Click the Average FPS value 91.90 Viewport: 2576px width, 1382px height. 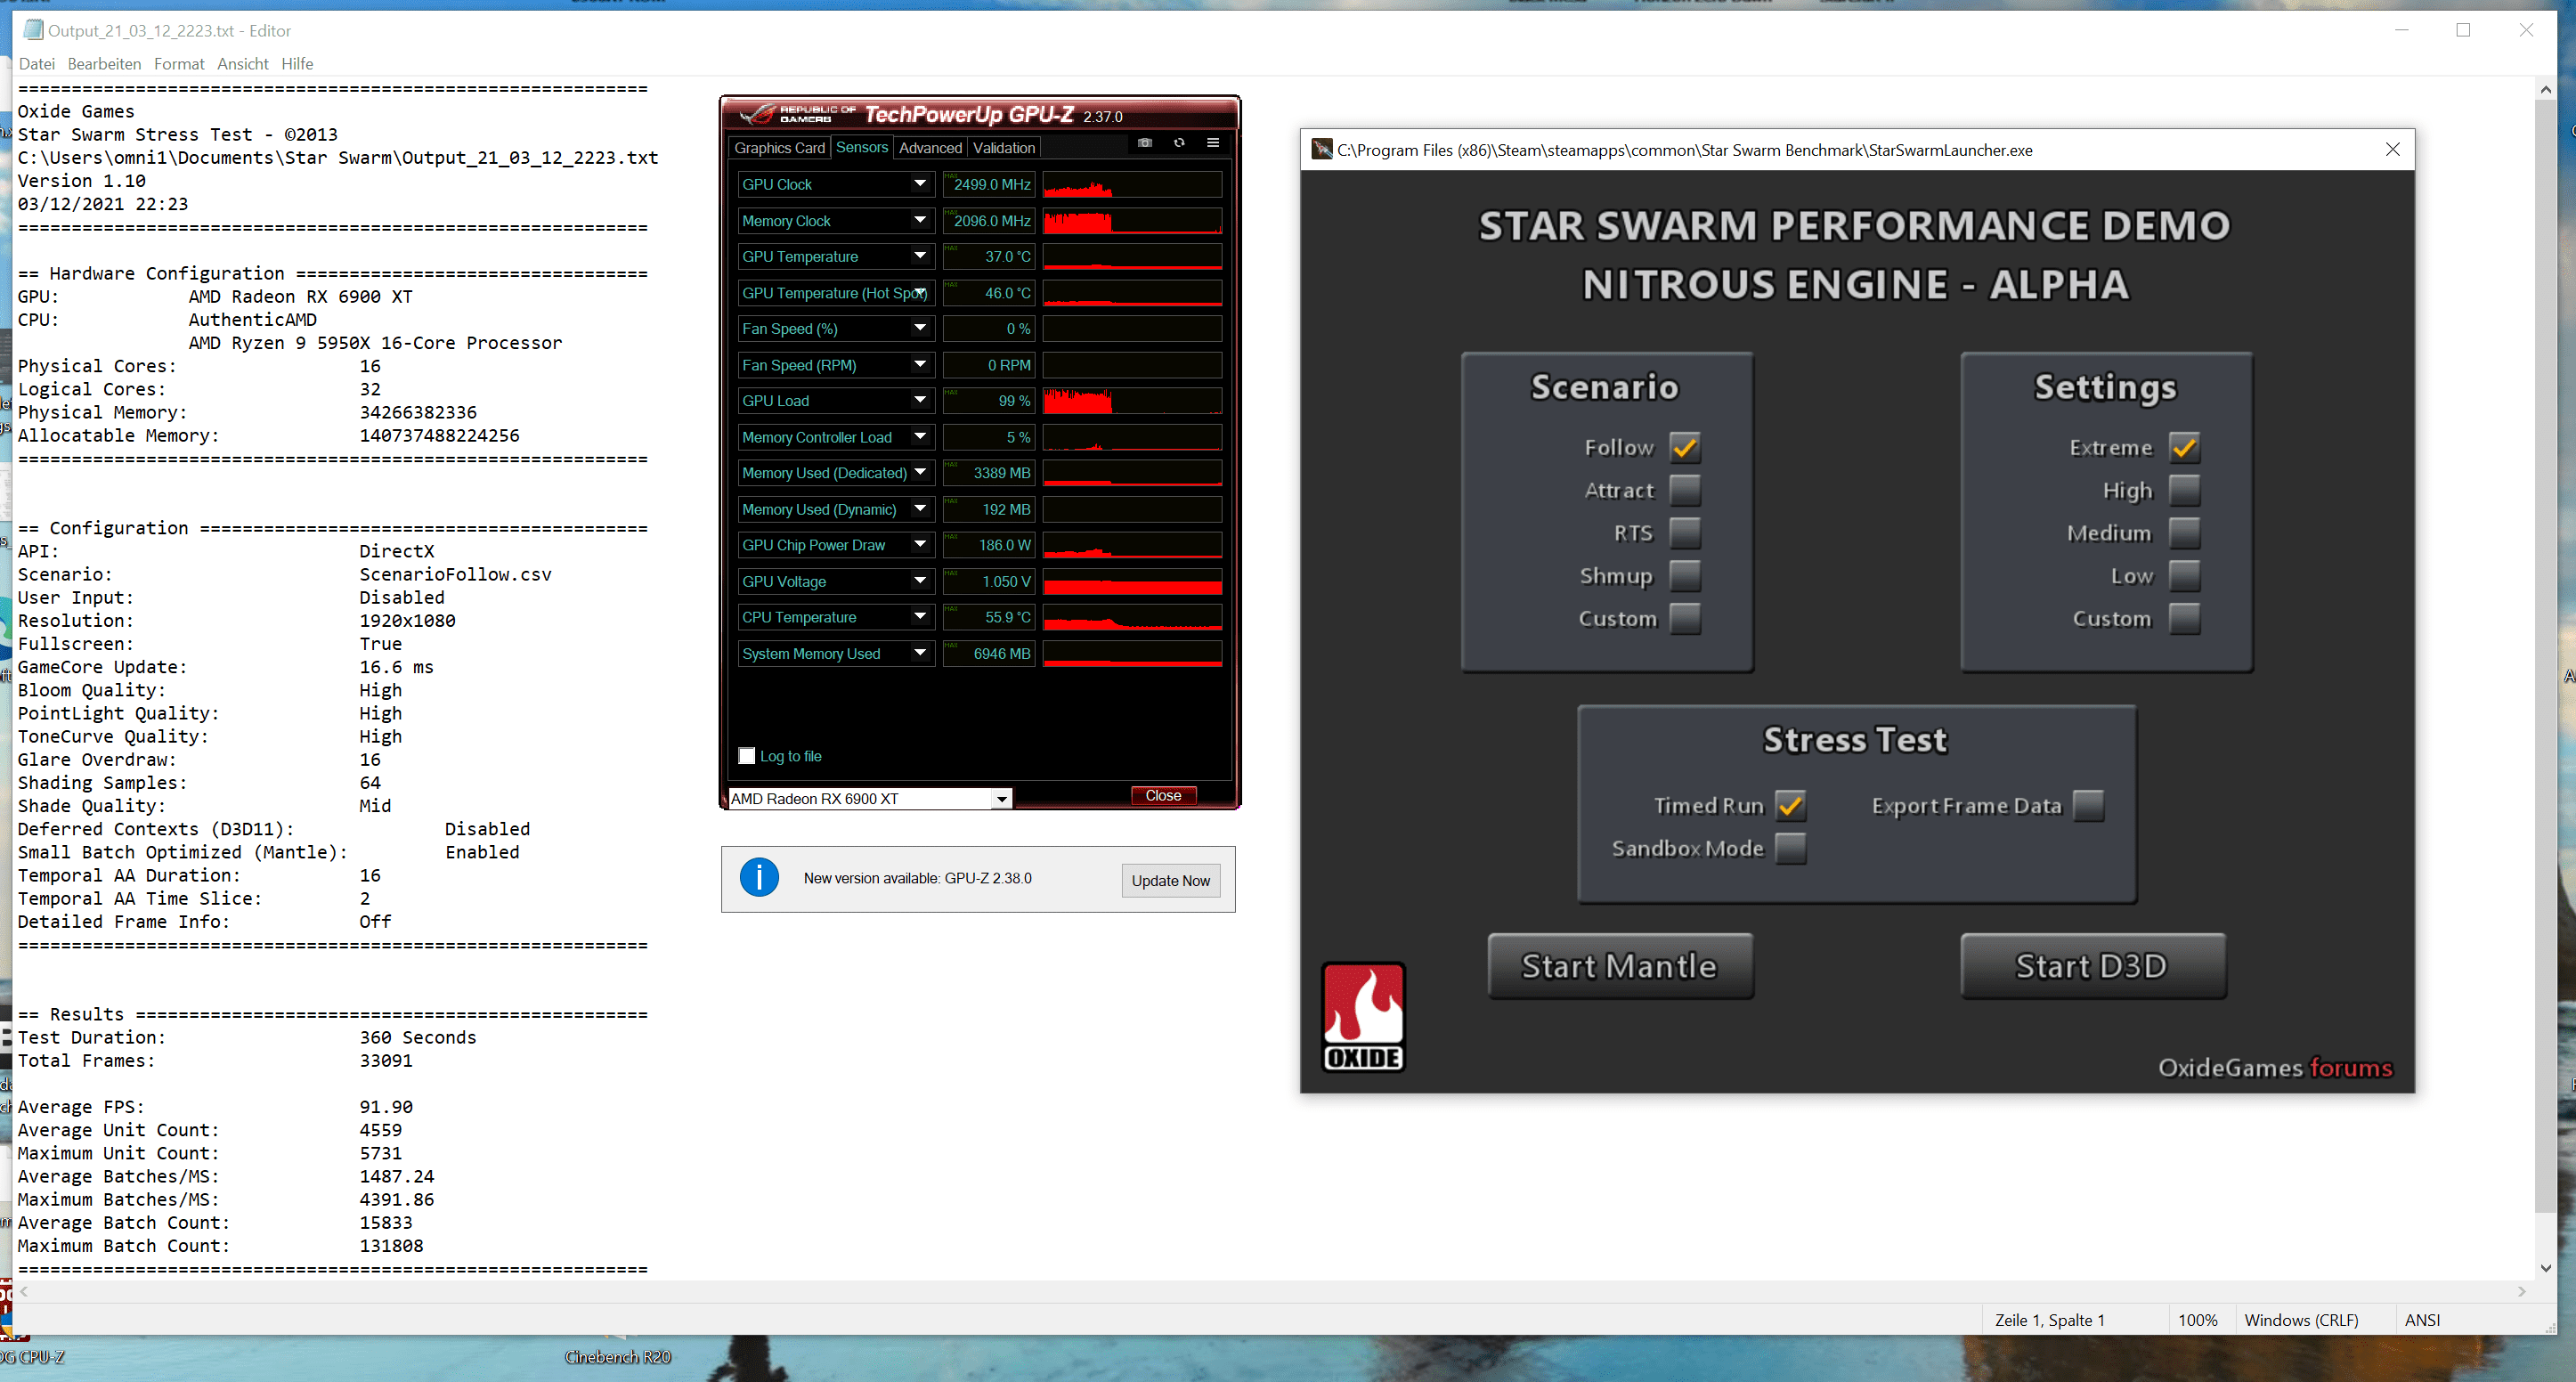pyautogui.click(x=386, y=1107)
